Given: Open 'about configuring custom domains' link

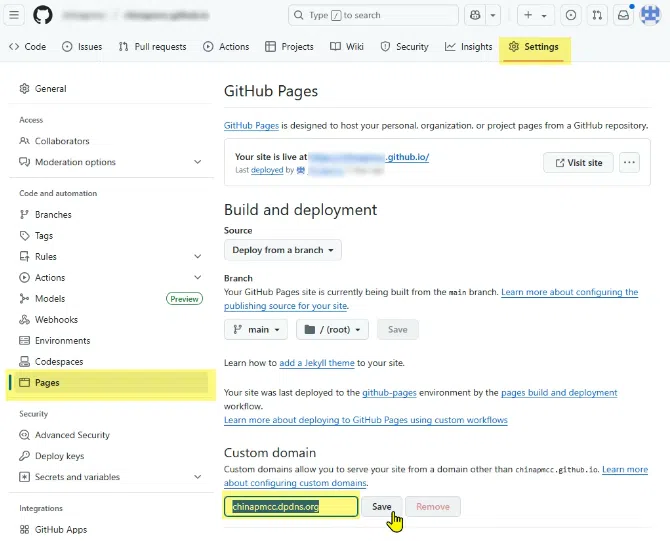Looking at the screenshot, I should tap(295, 483).
